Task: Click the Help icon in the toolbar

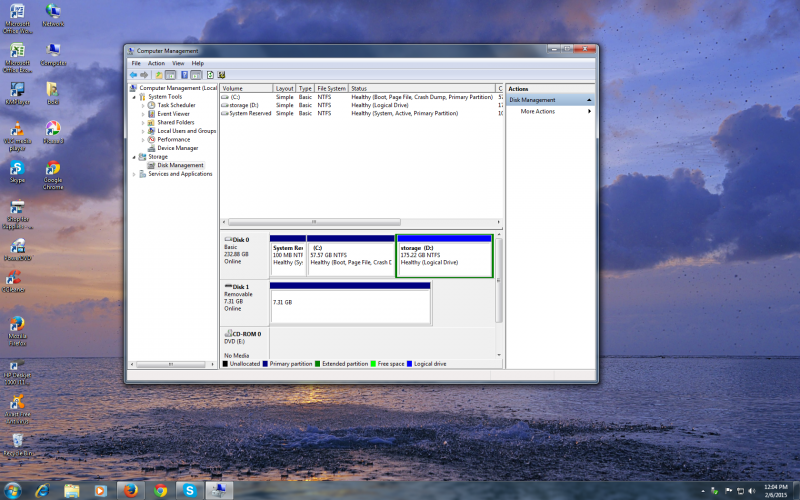Action: coord(184,75)
